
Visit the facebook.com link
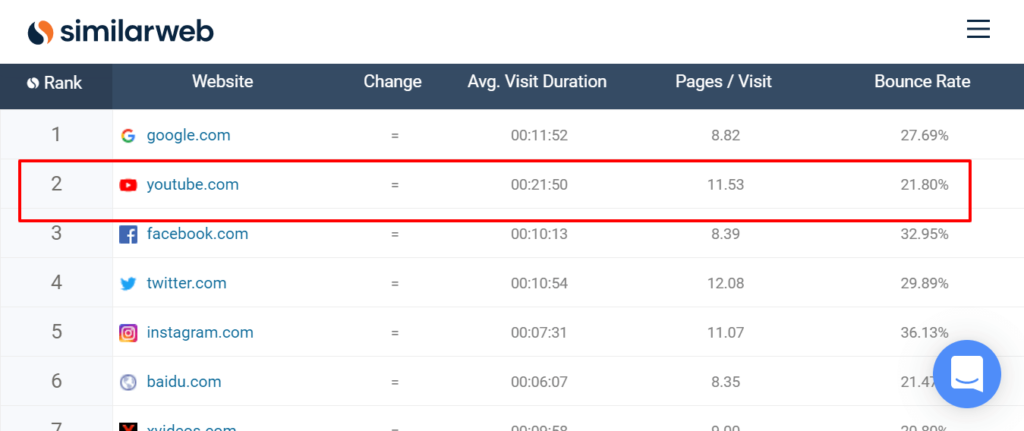197,234
